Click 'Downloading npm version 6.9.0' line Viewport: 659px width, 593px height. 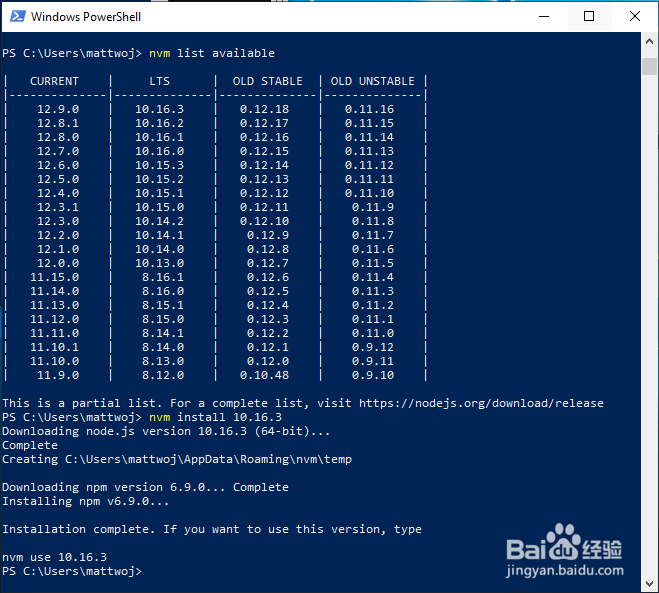(145, 488)
